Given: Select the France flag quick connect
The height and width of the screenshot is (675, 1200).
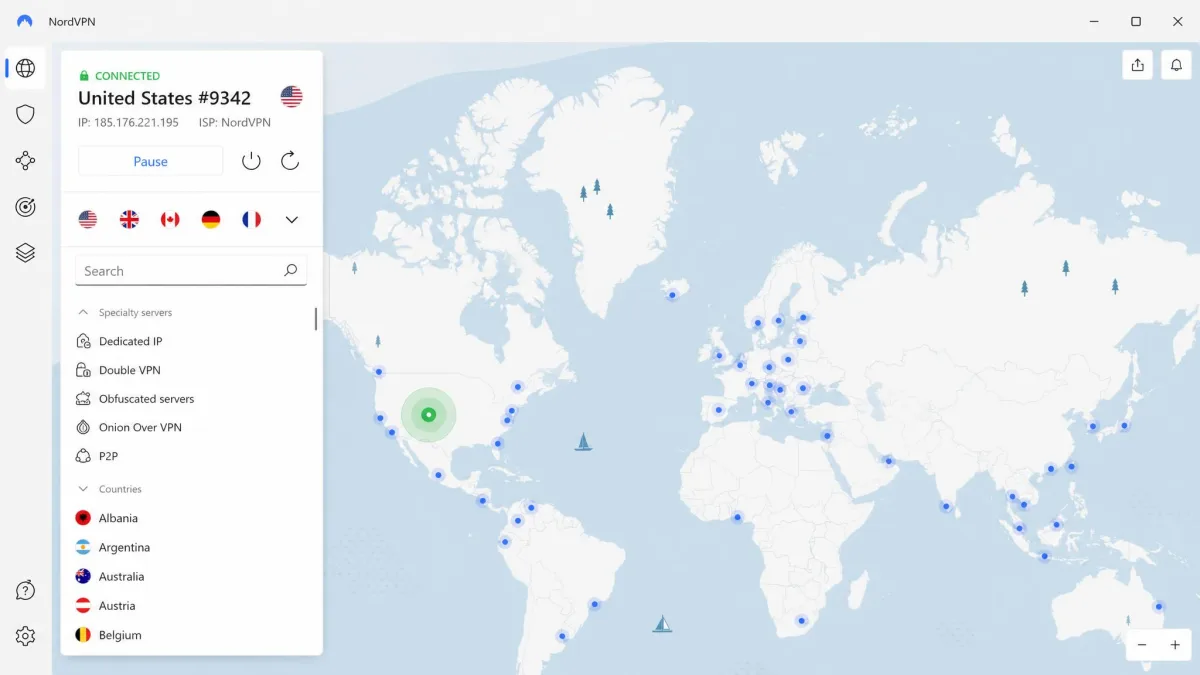Looking at the screenshot, I should 252,219.
